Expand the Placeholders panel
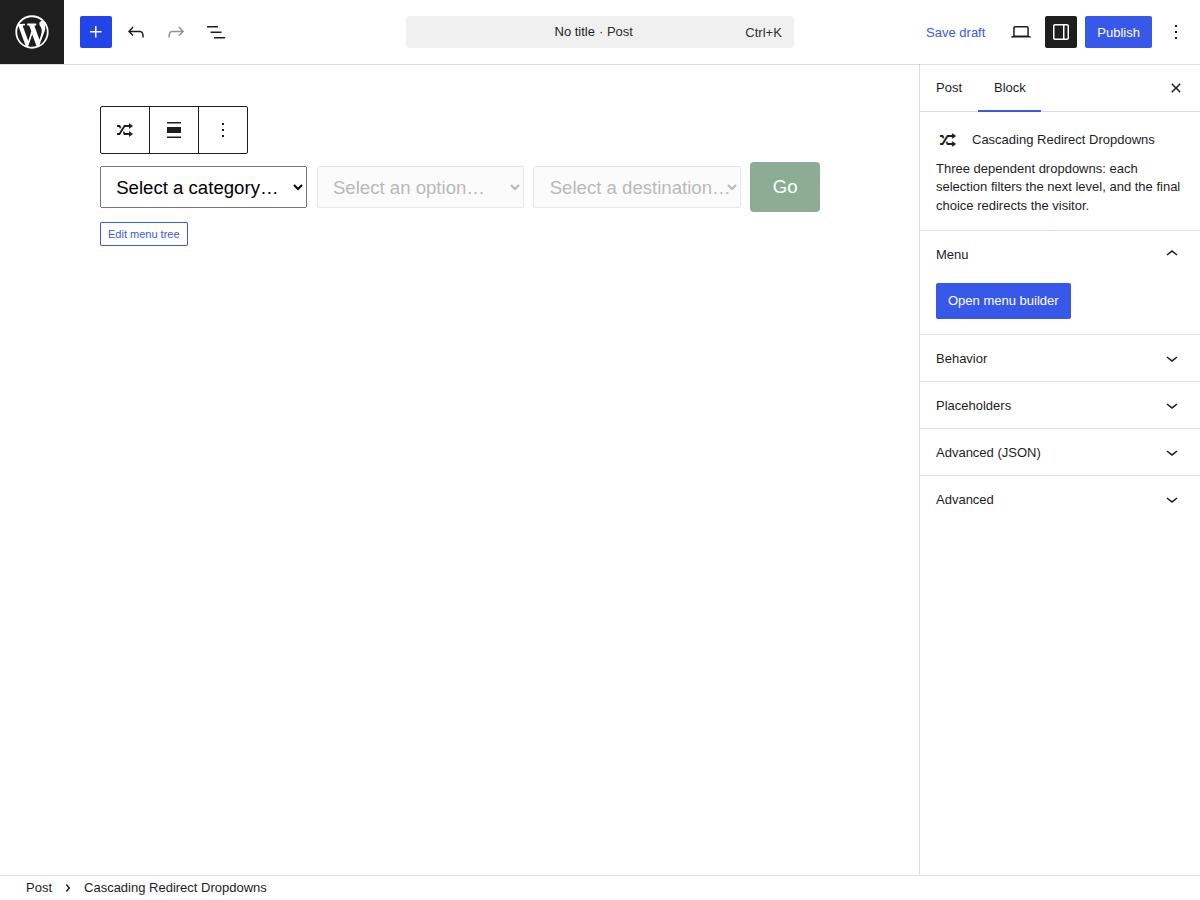This screenshot has height=900, width=1200. pyautogui.click(x=1060, y=405)
